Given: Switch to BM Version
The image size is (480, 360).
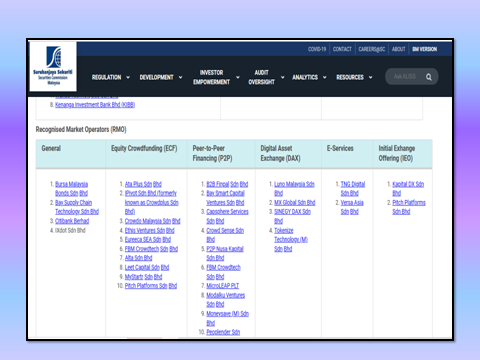Looking at the screenshot, I should 425,49.
